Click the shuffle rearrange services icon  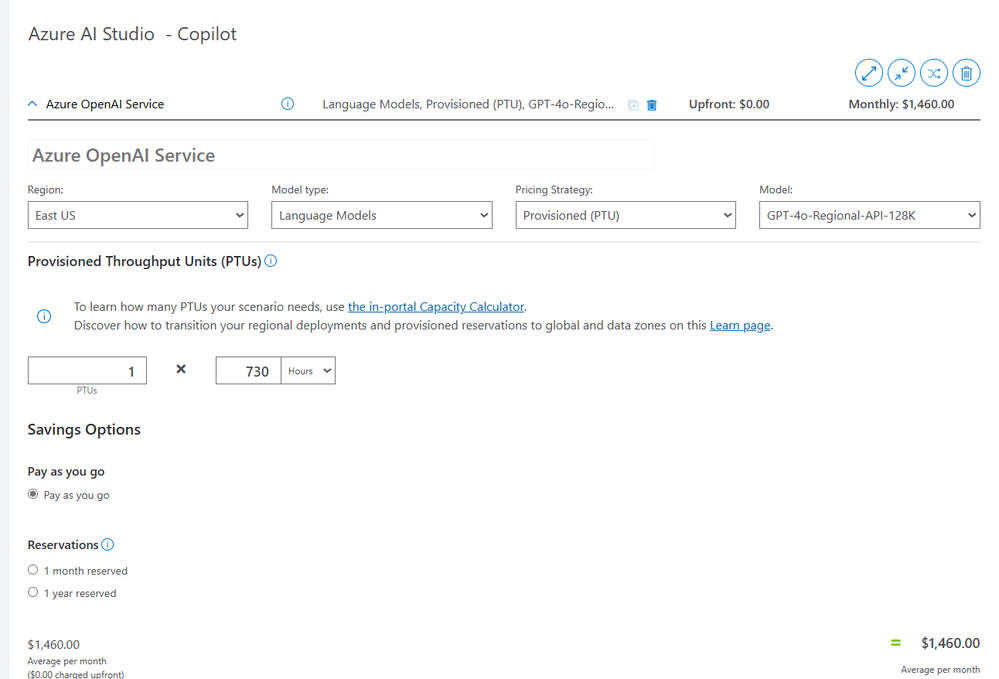tap(934, 73)
